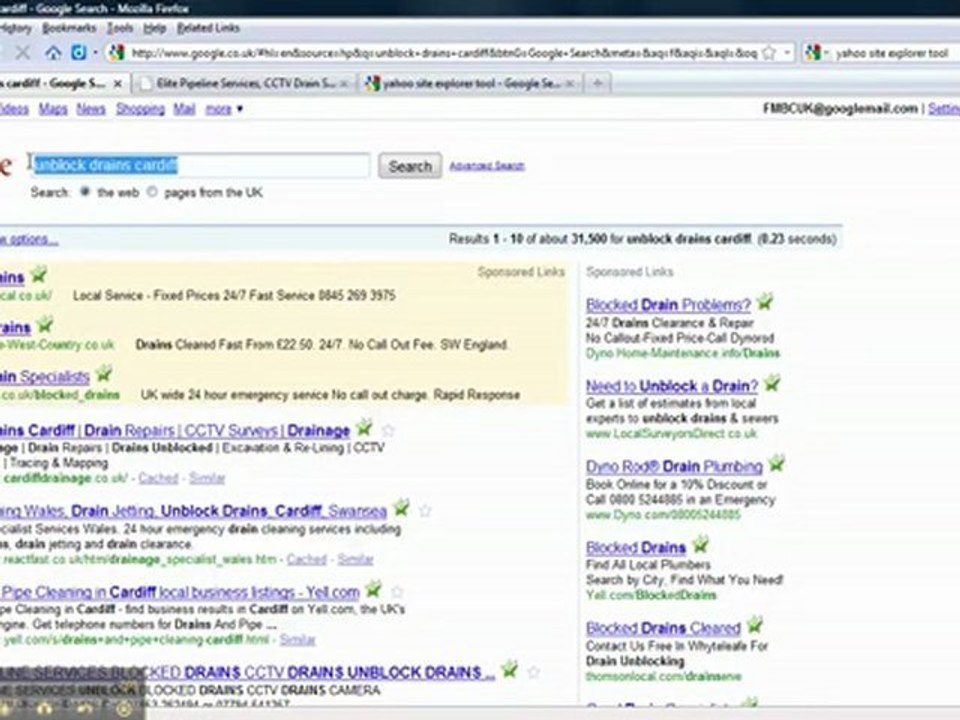Image resolution: width=960 pixels, height=720 pixels.
Task: Open the Bookmarks menu
Action: click(x=69, y=28)
